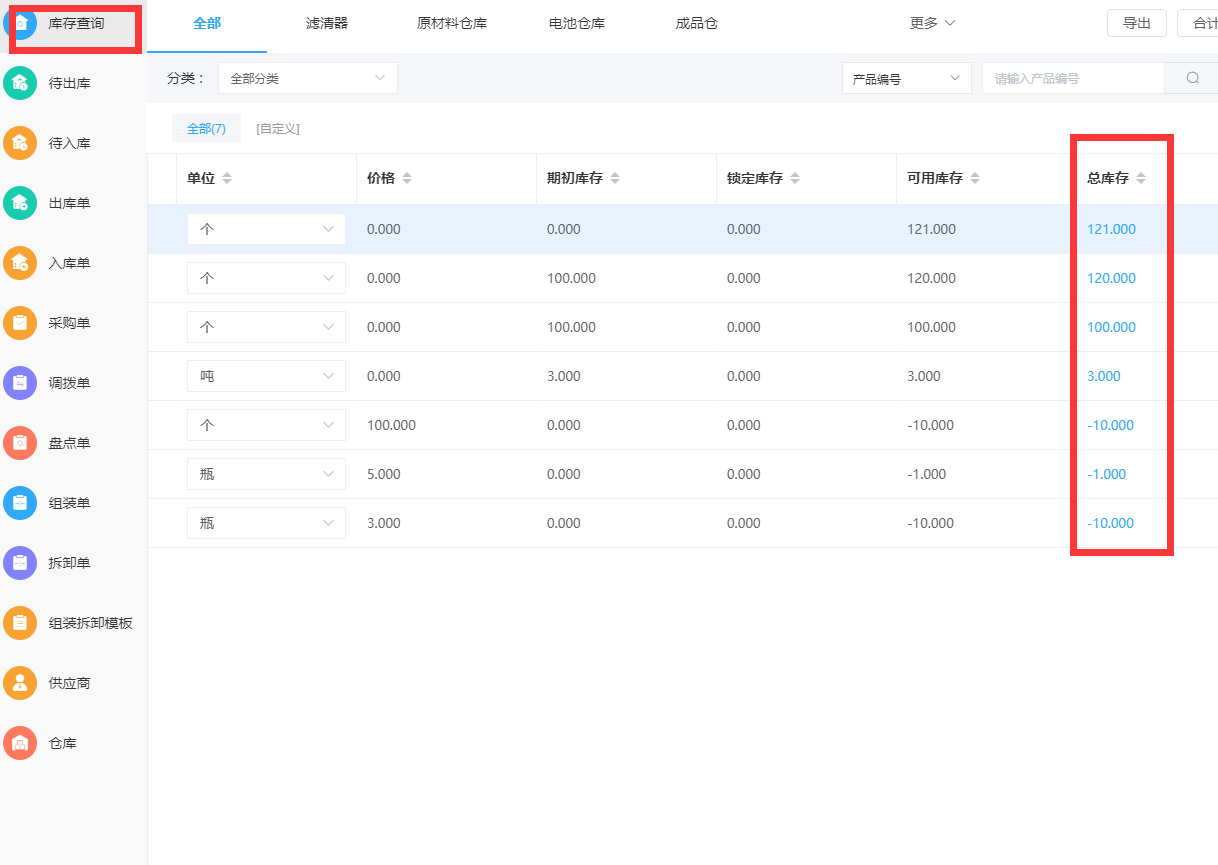Switch to the 电池仓库 tab
1218x865 pixels.
pyautogui.click(x=577, y=23)
